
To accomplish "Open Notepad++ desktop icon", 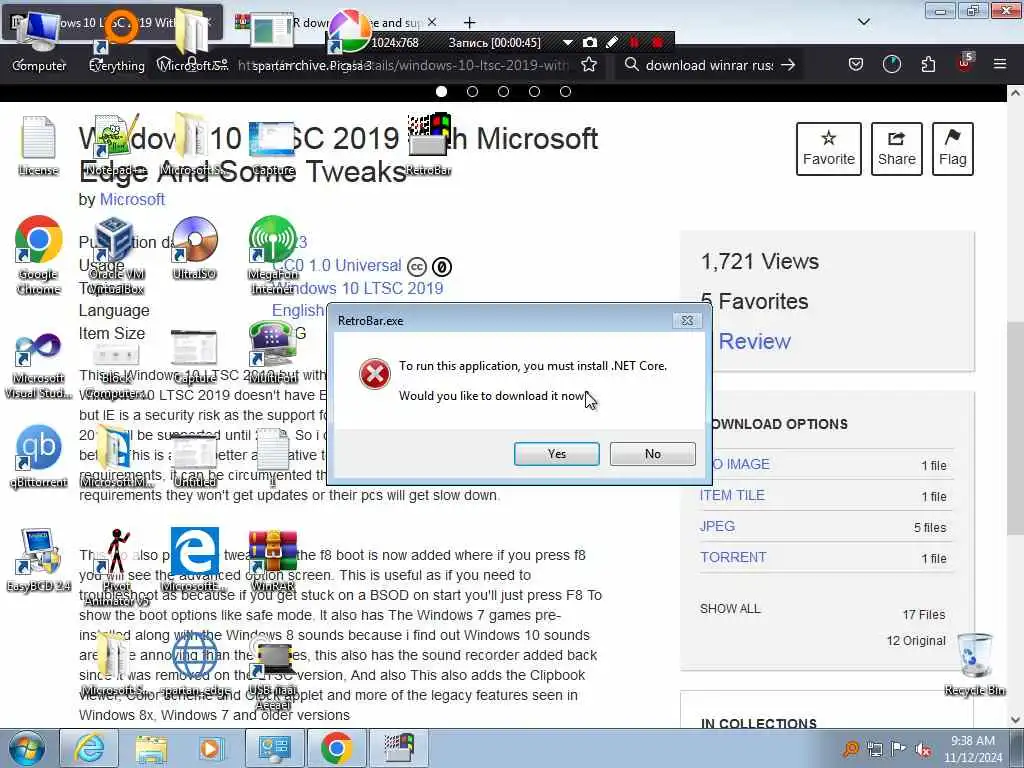I will [x=116, y=146].
